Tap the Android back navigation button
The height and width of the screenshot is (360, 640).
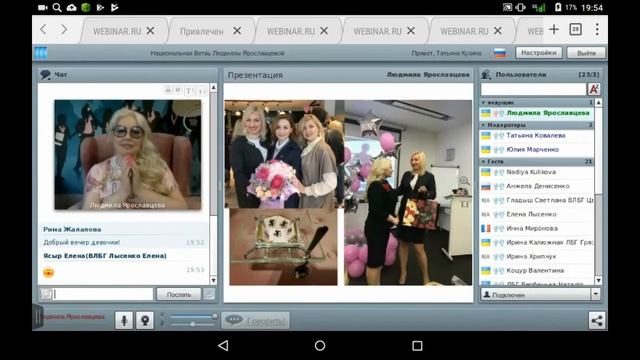tap(223, 346)
